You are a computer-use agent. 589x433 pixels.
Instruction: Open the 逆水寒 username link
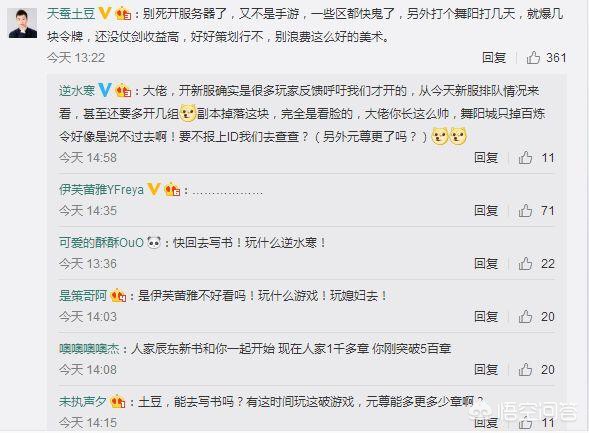77,91
